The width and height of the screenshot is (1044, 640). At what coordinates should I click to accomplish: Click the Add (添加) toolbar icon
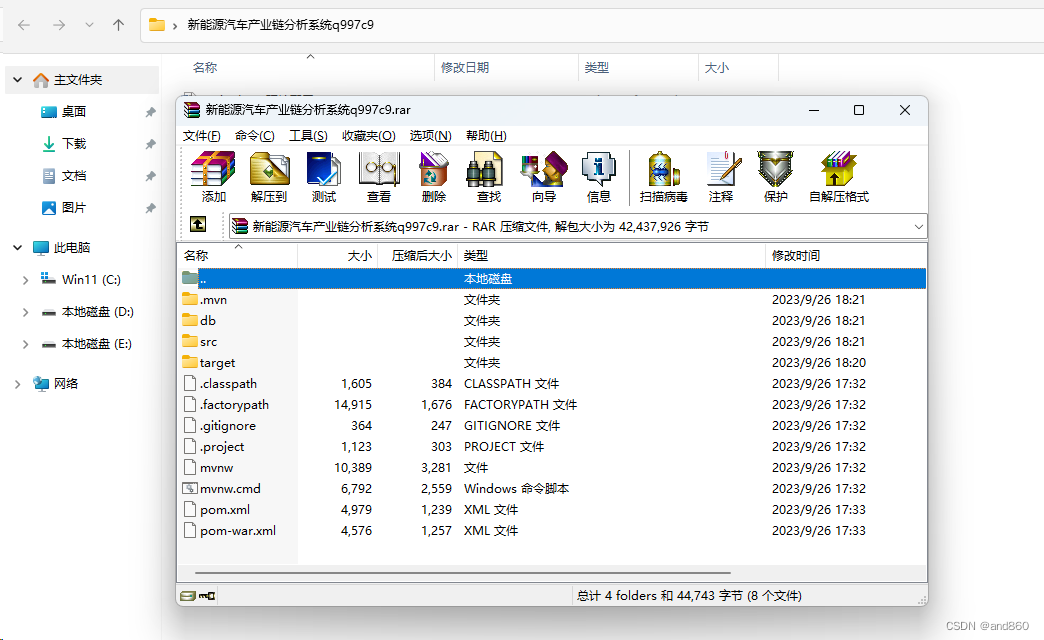click(x=213, y=176)
